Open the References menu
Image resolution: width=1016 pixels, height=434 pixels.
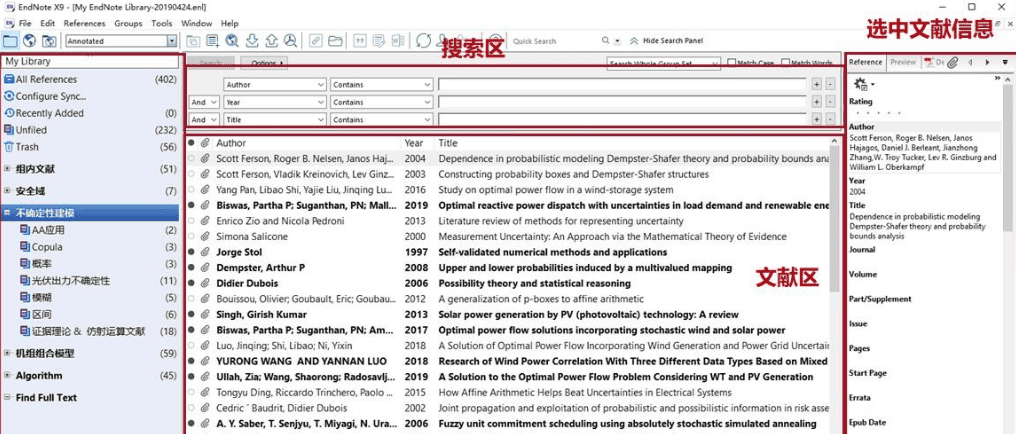tap(84, 23)
